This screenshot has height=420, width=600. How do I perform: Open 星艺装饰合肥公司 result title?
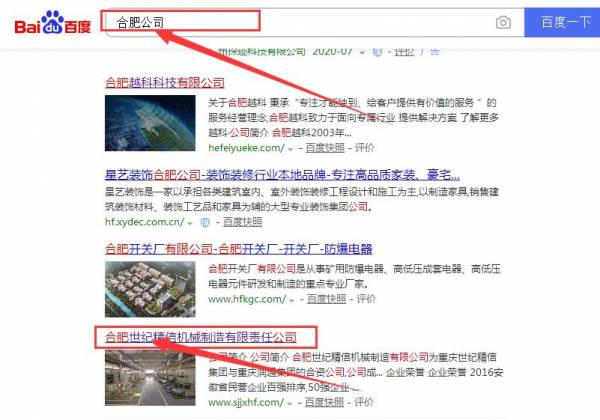[282, 175]
